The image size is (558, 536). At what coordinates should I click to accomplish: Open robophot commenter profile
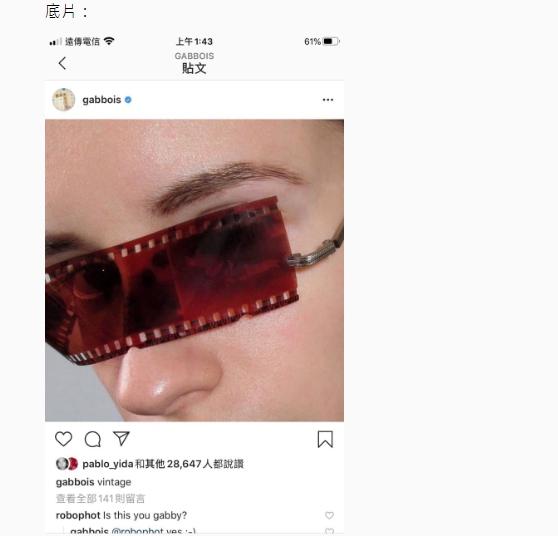(x=78, y=515)
